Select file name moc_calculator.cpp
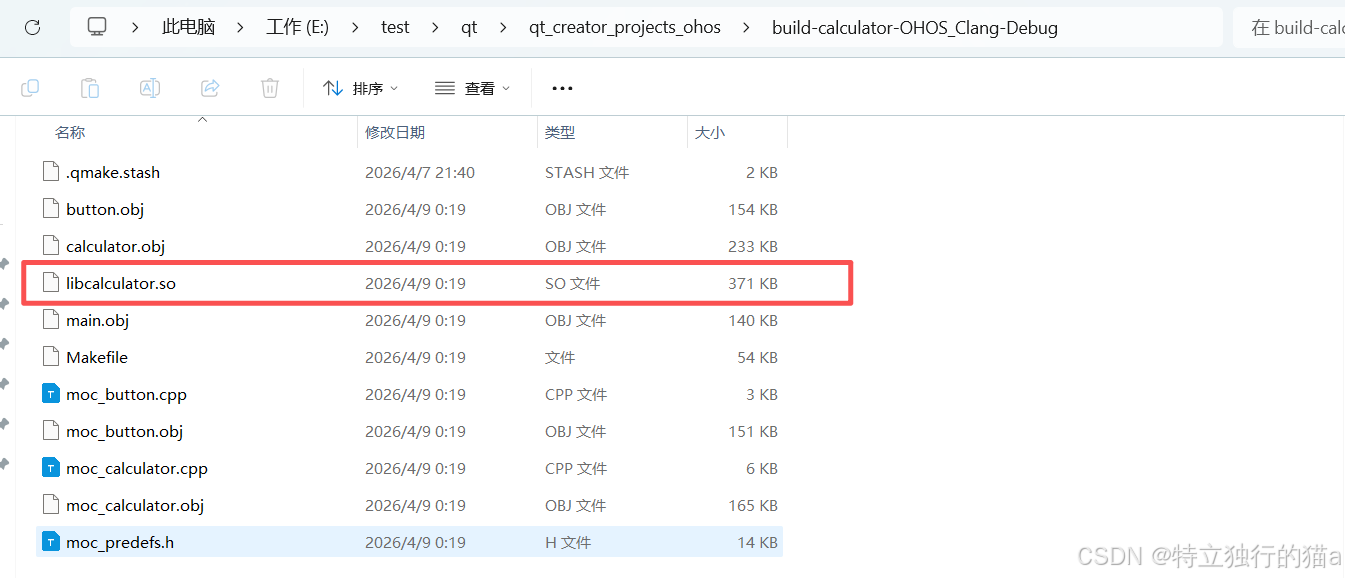 click(x=137, y=468)
